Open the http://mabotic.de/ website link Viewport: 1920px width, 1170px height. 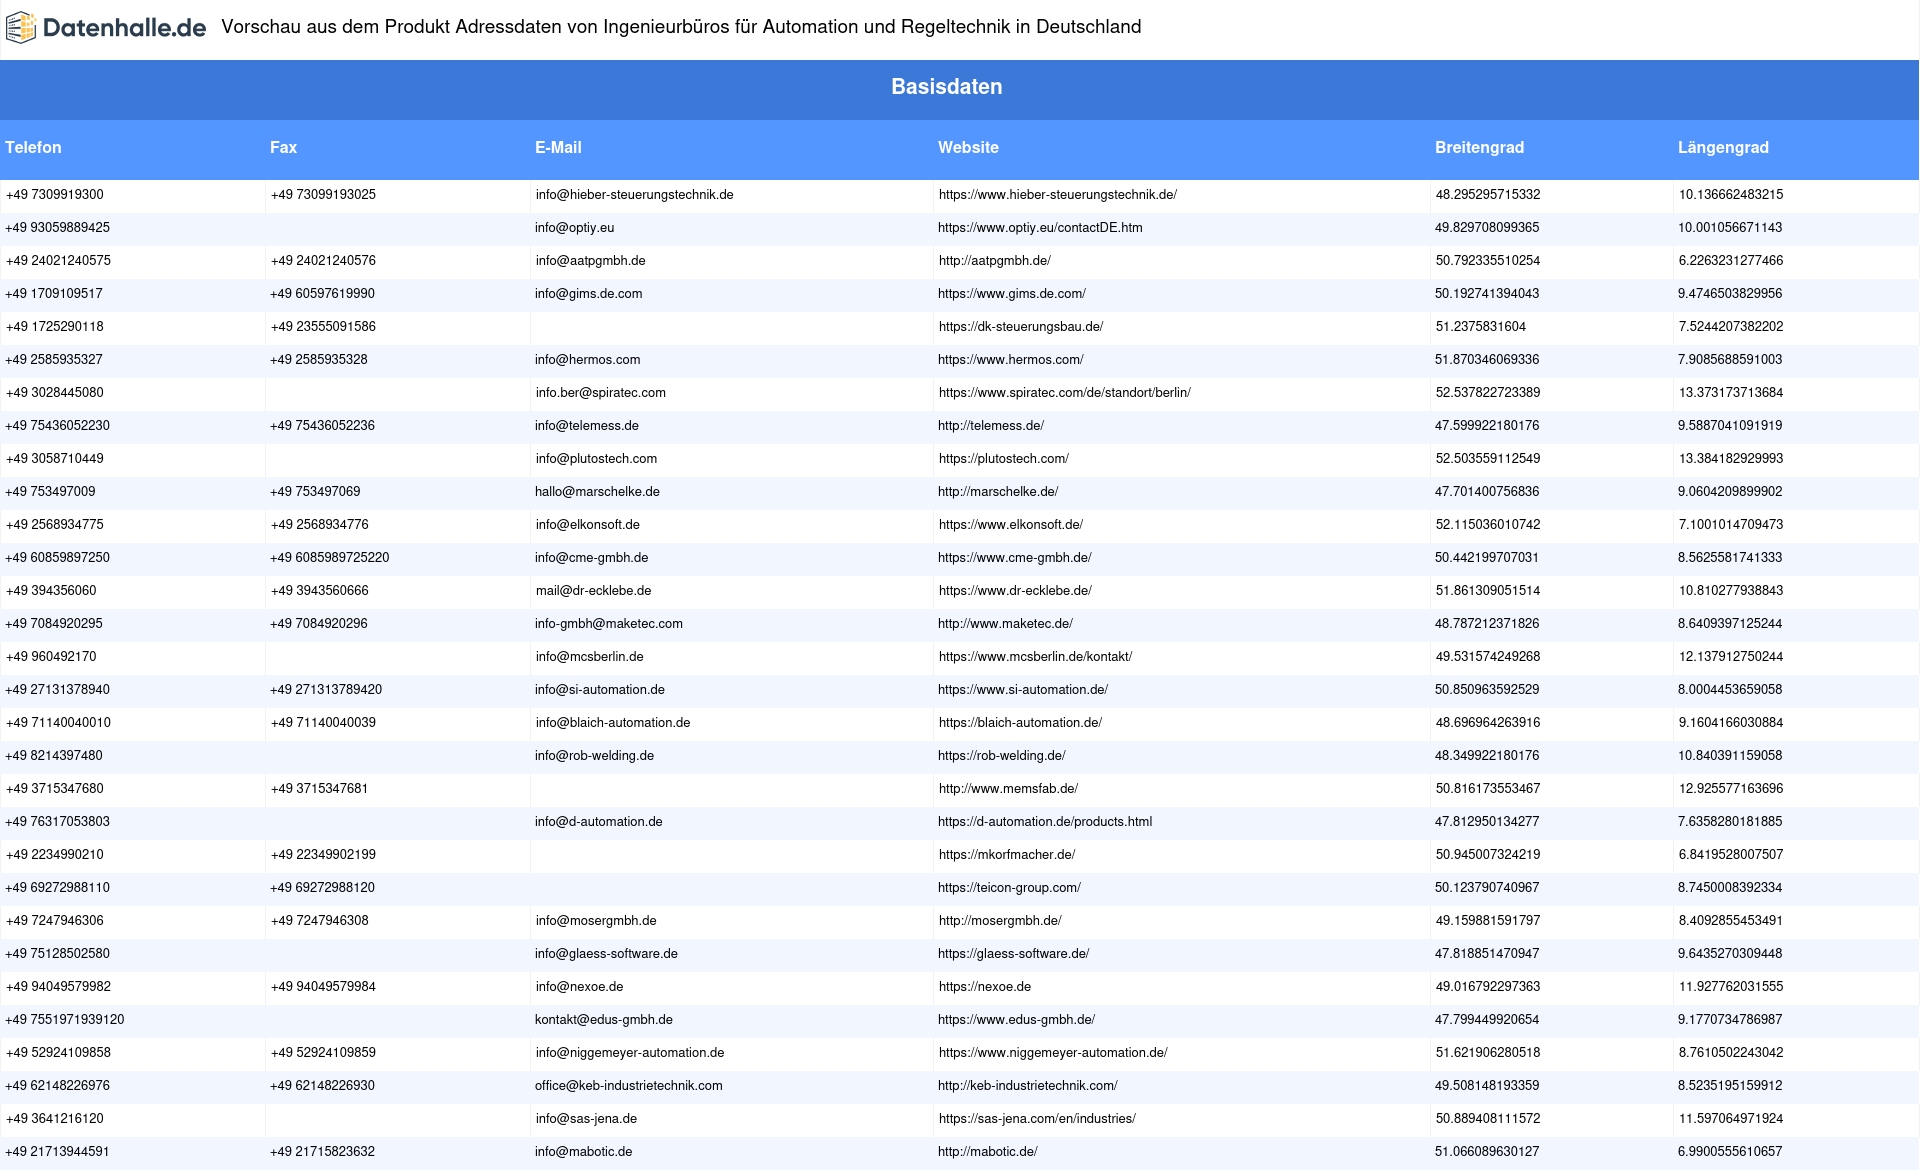click(x=987, y=1152)
